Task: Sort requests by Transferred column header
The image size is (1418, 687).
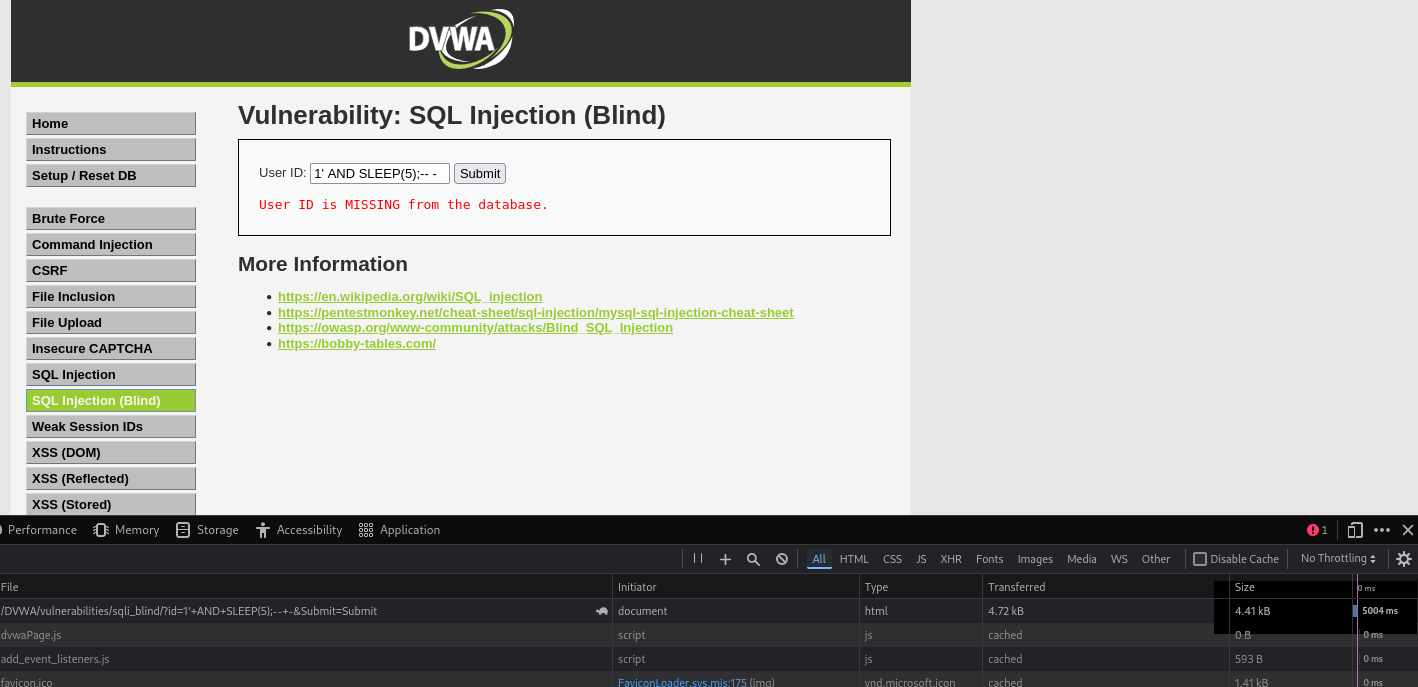Action: pyautogui.click(x=1016, y=587)
